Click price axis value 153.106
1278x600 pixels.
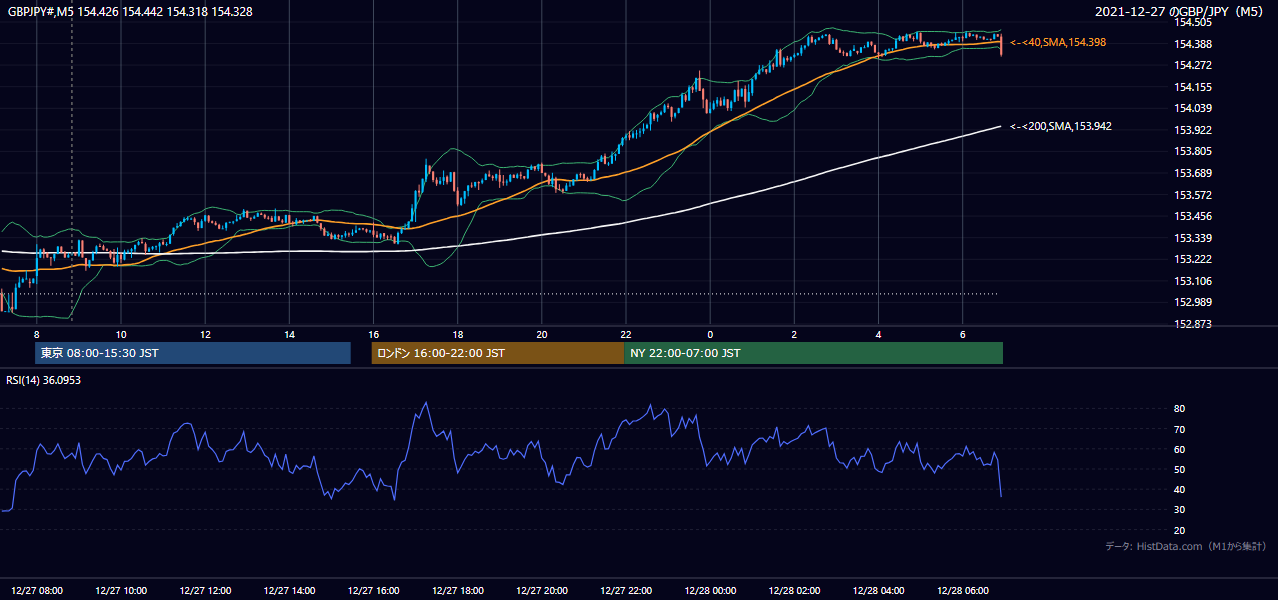(1192, 281)
